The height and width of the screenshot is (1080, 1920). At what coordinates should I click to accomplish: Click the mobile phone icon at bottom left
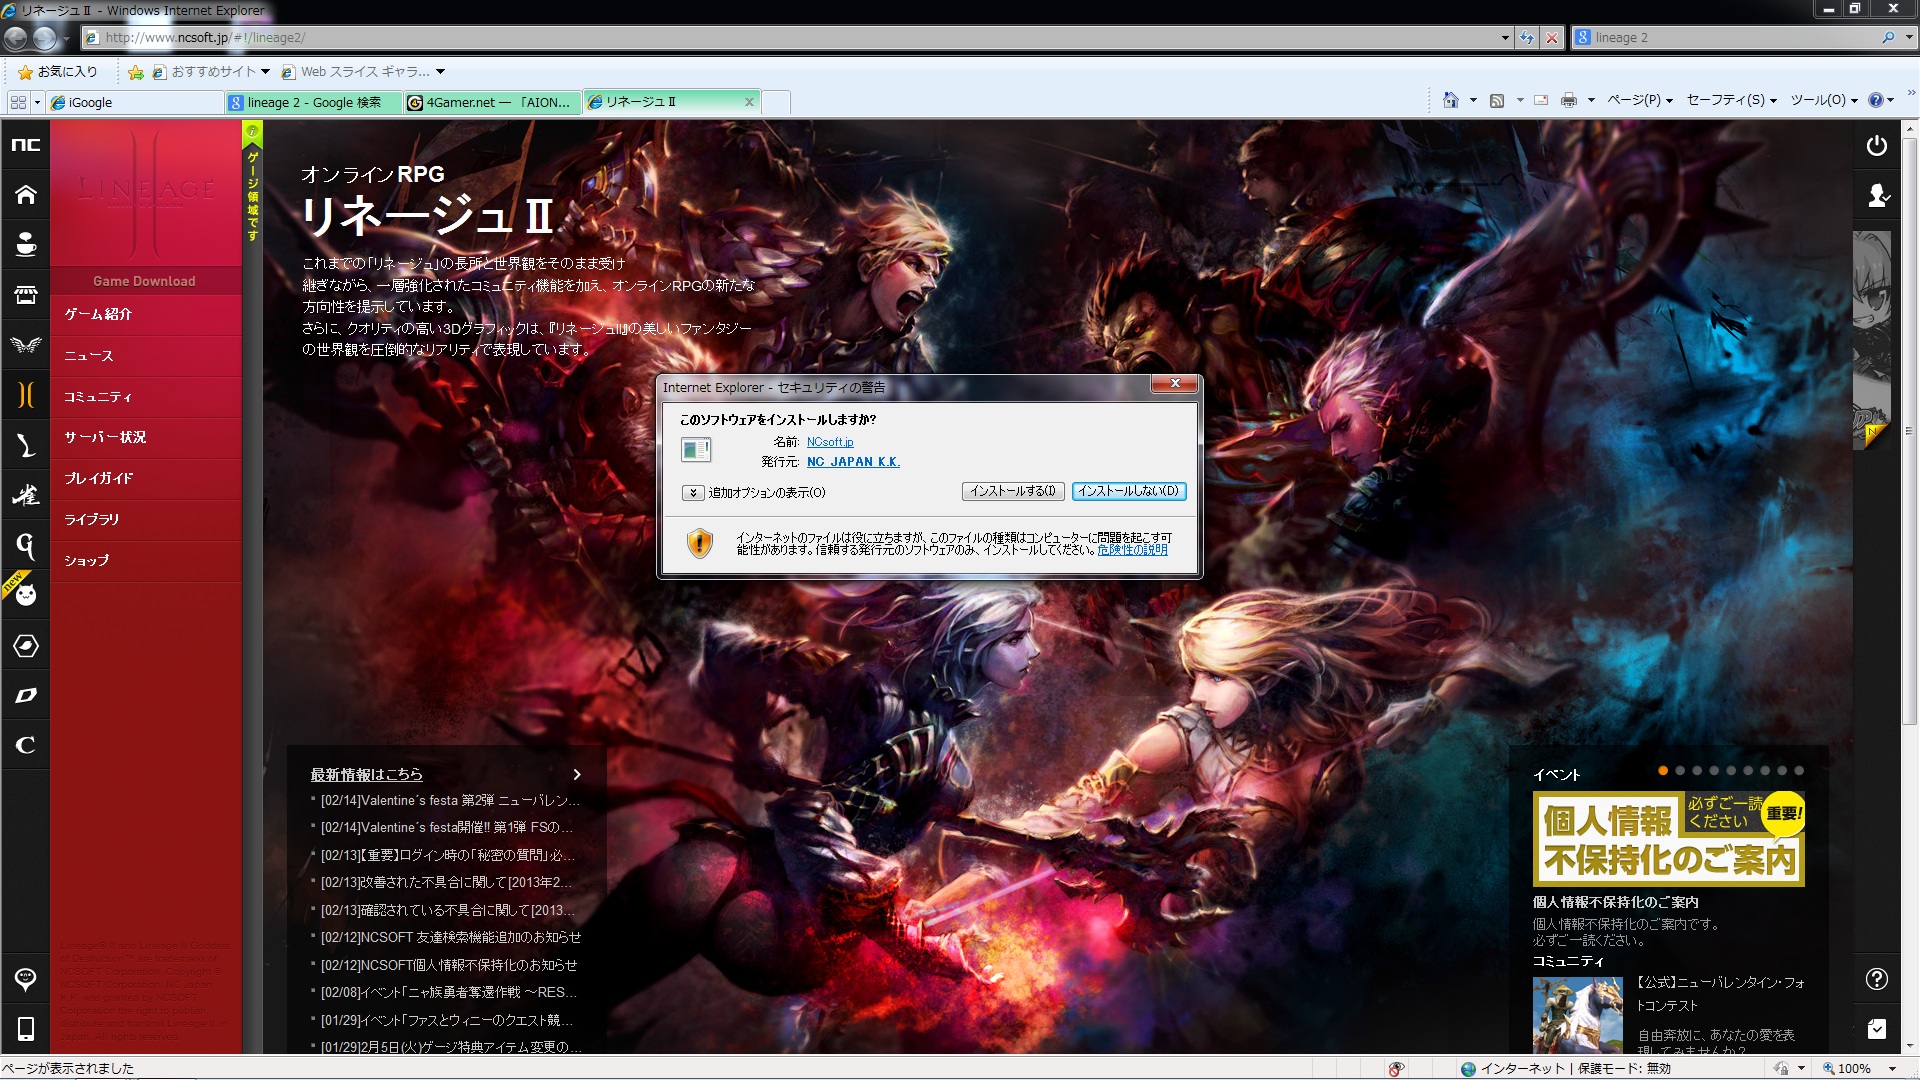pos(26,1029)
